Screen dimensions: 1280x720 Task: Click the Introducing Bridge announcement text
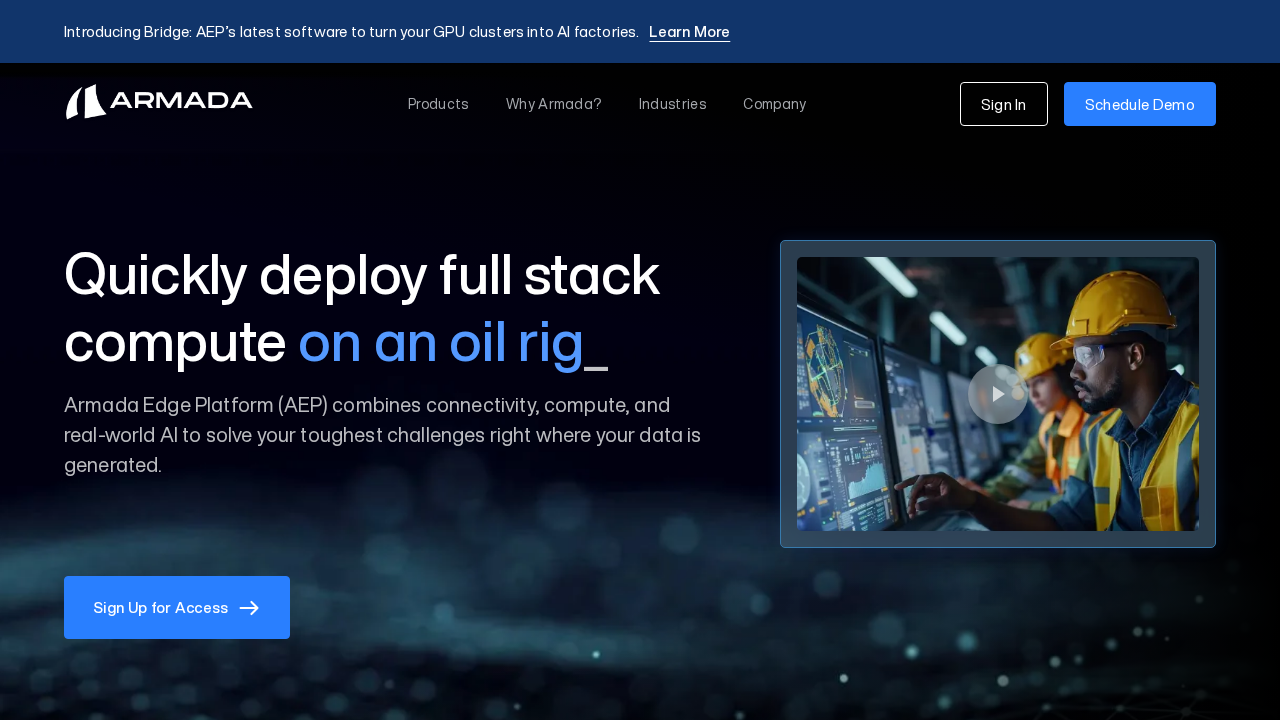pyautogui.click(x=350, y=32)
